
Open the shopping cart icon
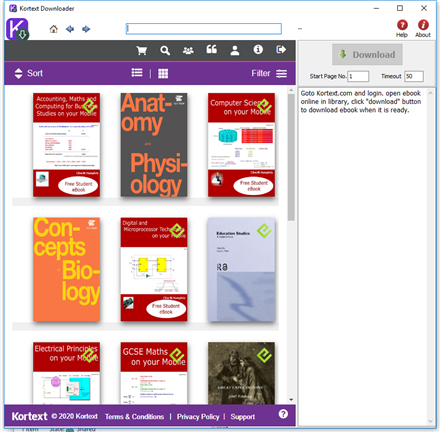click(x=142, y=50)
